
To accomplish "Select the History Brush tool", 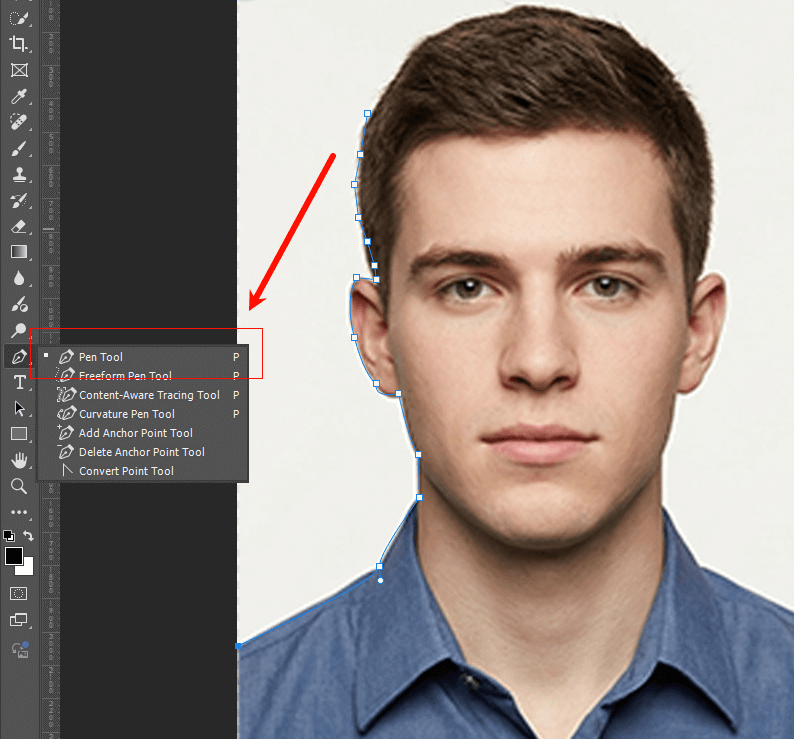I will tap(19, 201).
